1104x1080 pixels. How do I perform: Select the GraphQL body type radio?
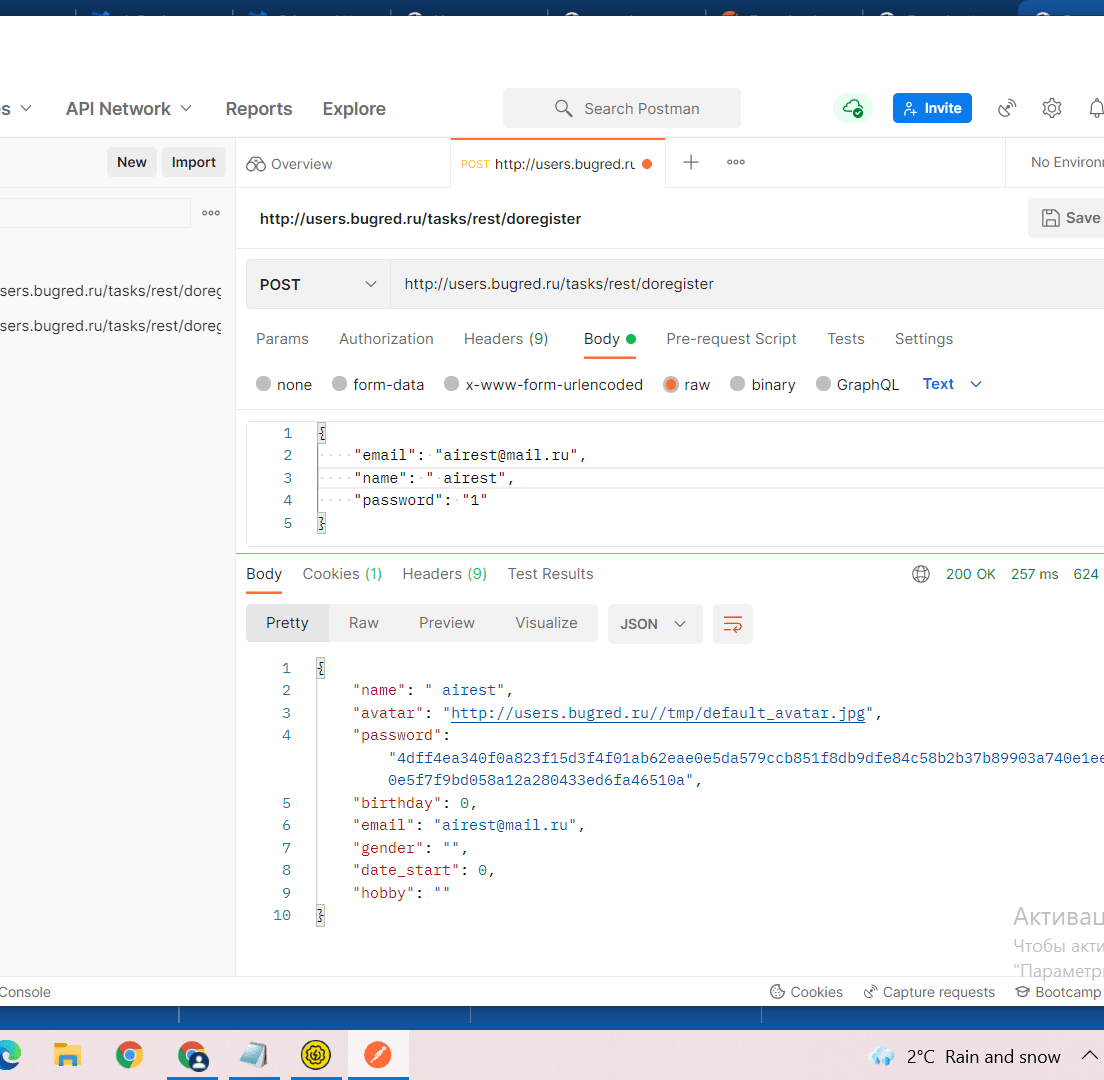click(x=823, y=384)
